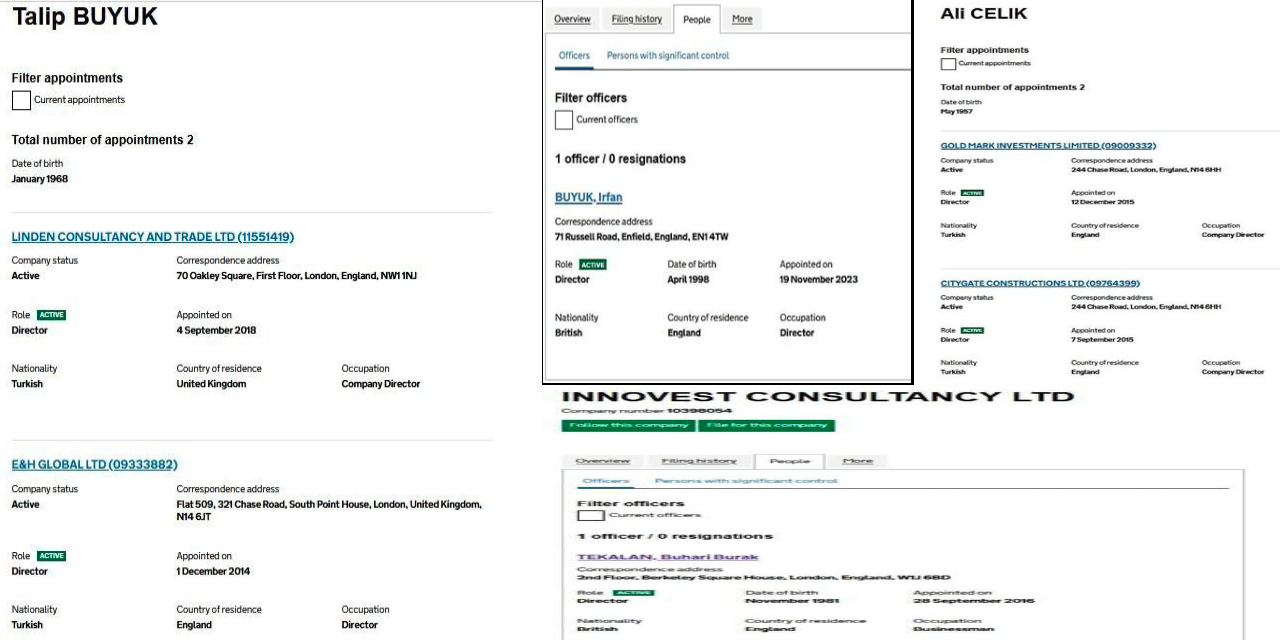This screenshot has height=640, width=1280.
Task: Show Innovest Persons with significant control
Action: point(745,481)
